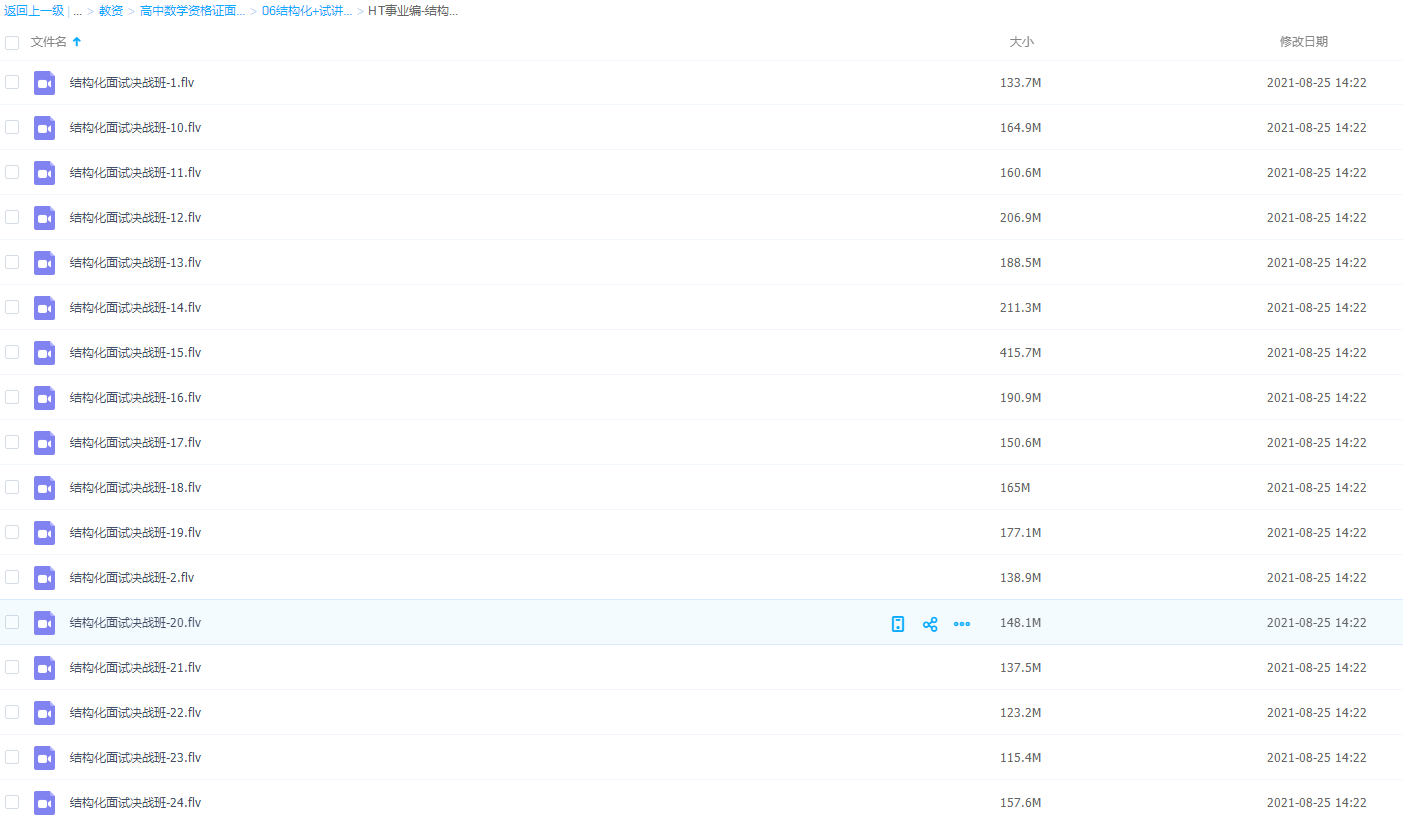This screenshot has width=1403, height=816.
Task: Open the three-dots more options on the 决战班-20.flv row
Action: [x=962, y=624]
